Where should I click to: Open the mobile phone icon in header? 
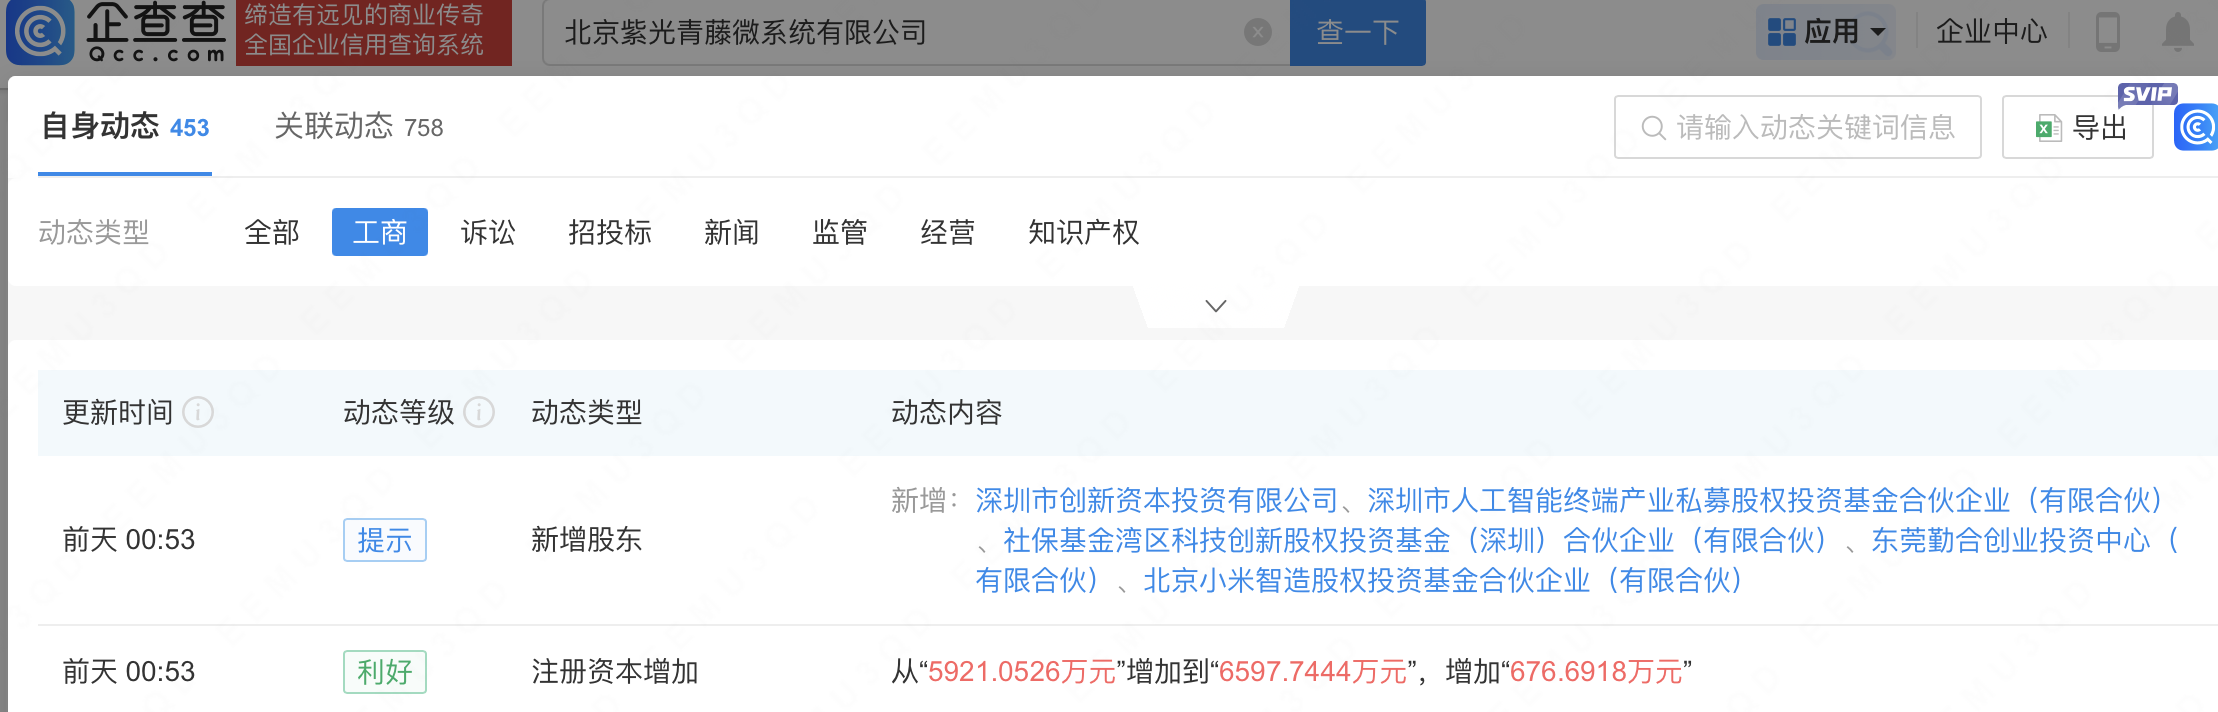2107,32
